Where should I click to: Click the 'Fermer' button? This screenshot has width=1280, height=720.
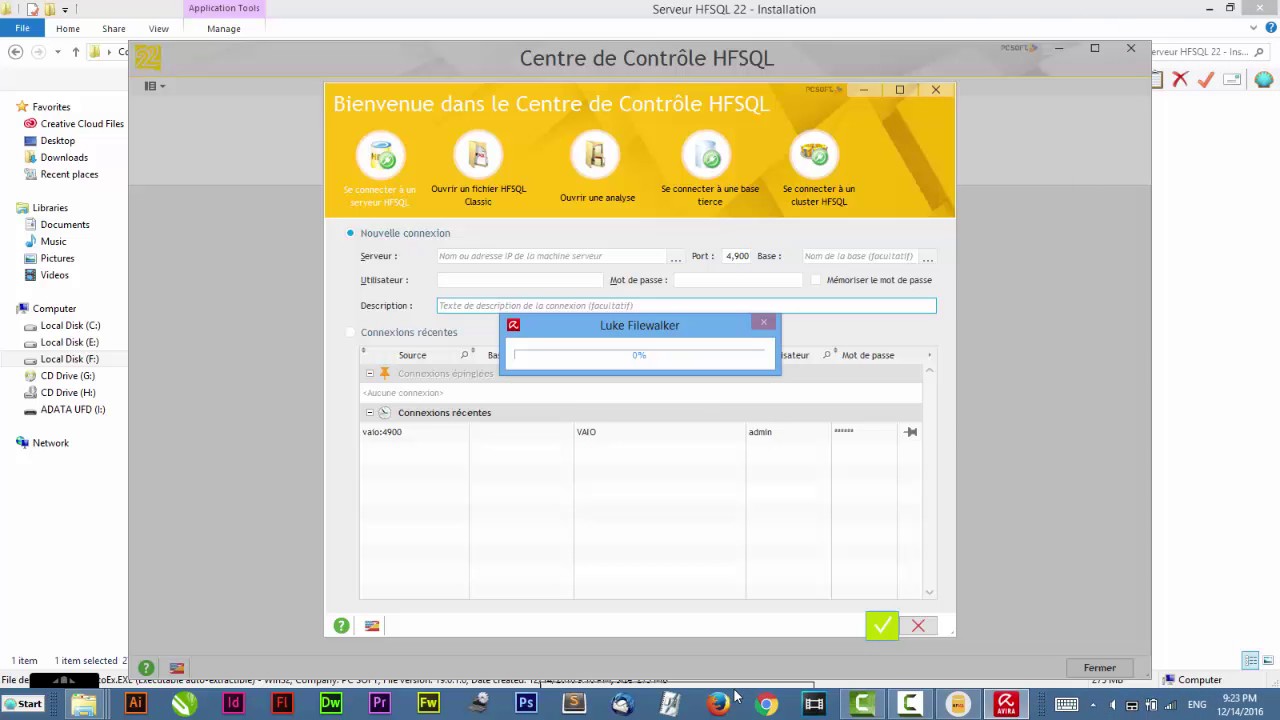click(x=1099, y=668)
